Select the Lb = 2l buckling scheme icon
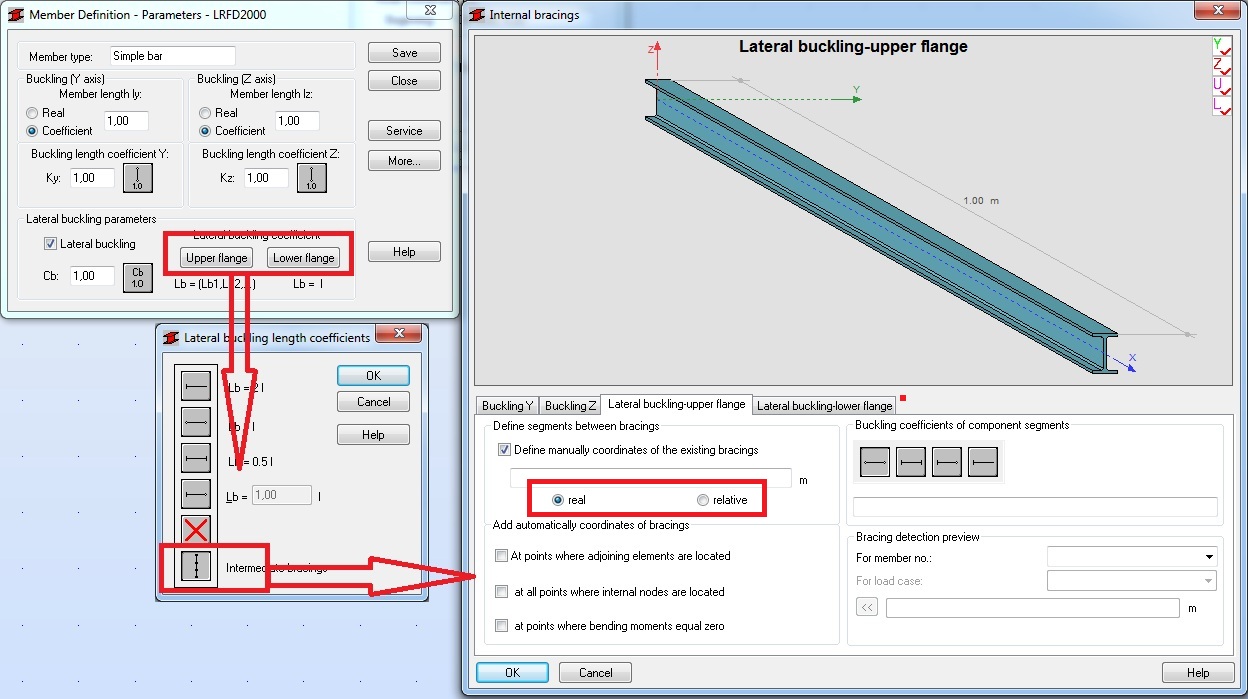The image size is (1248, 699). 196,387
